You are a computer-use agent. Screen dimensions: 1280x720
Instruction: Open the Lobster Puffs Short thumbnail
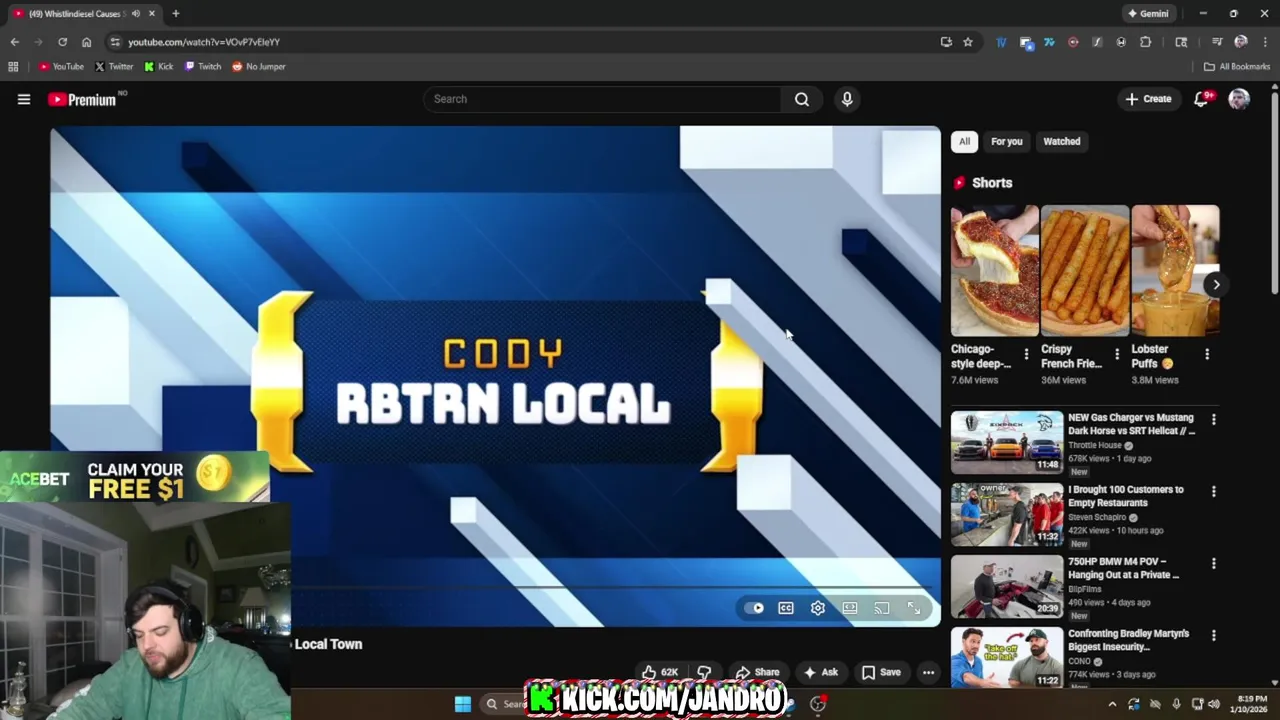[x=1175, y=270]
